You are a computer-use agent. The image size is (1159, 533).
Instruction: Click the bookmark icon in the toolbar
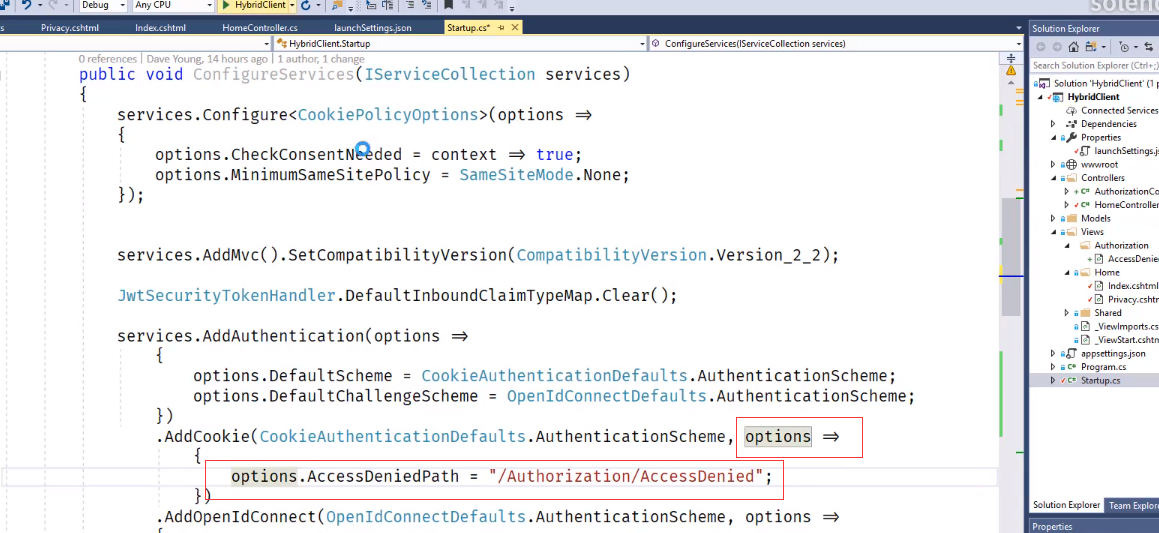pyautogui.click(x=448, y=5)
